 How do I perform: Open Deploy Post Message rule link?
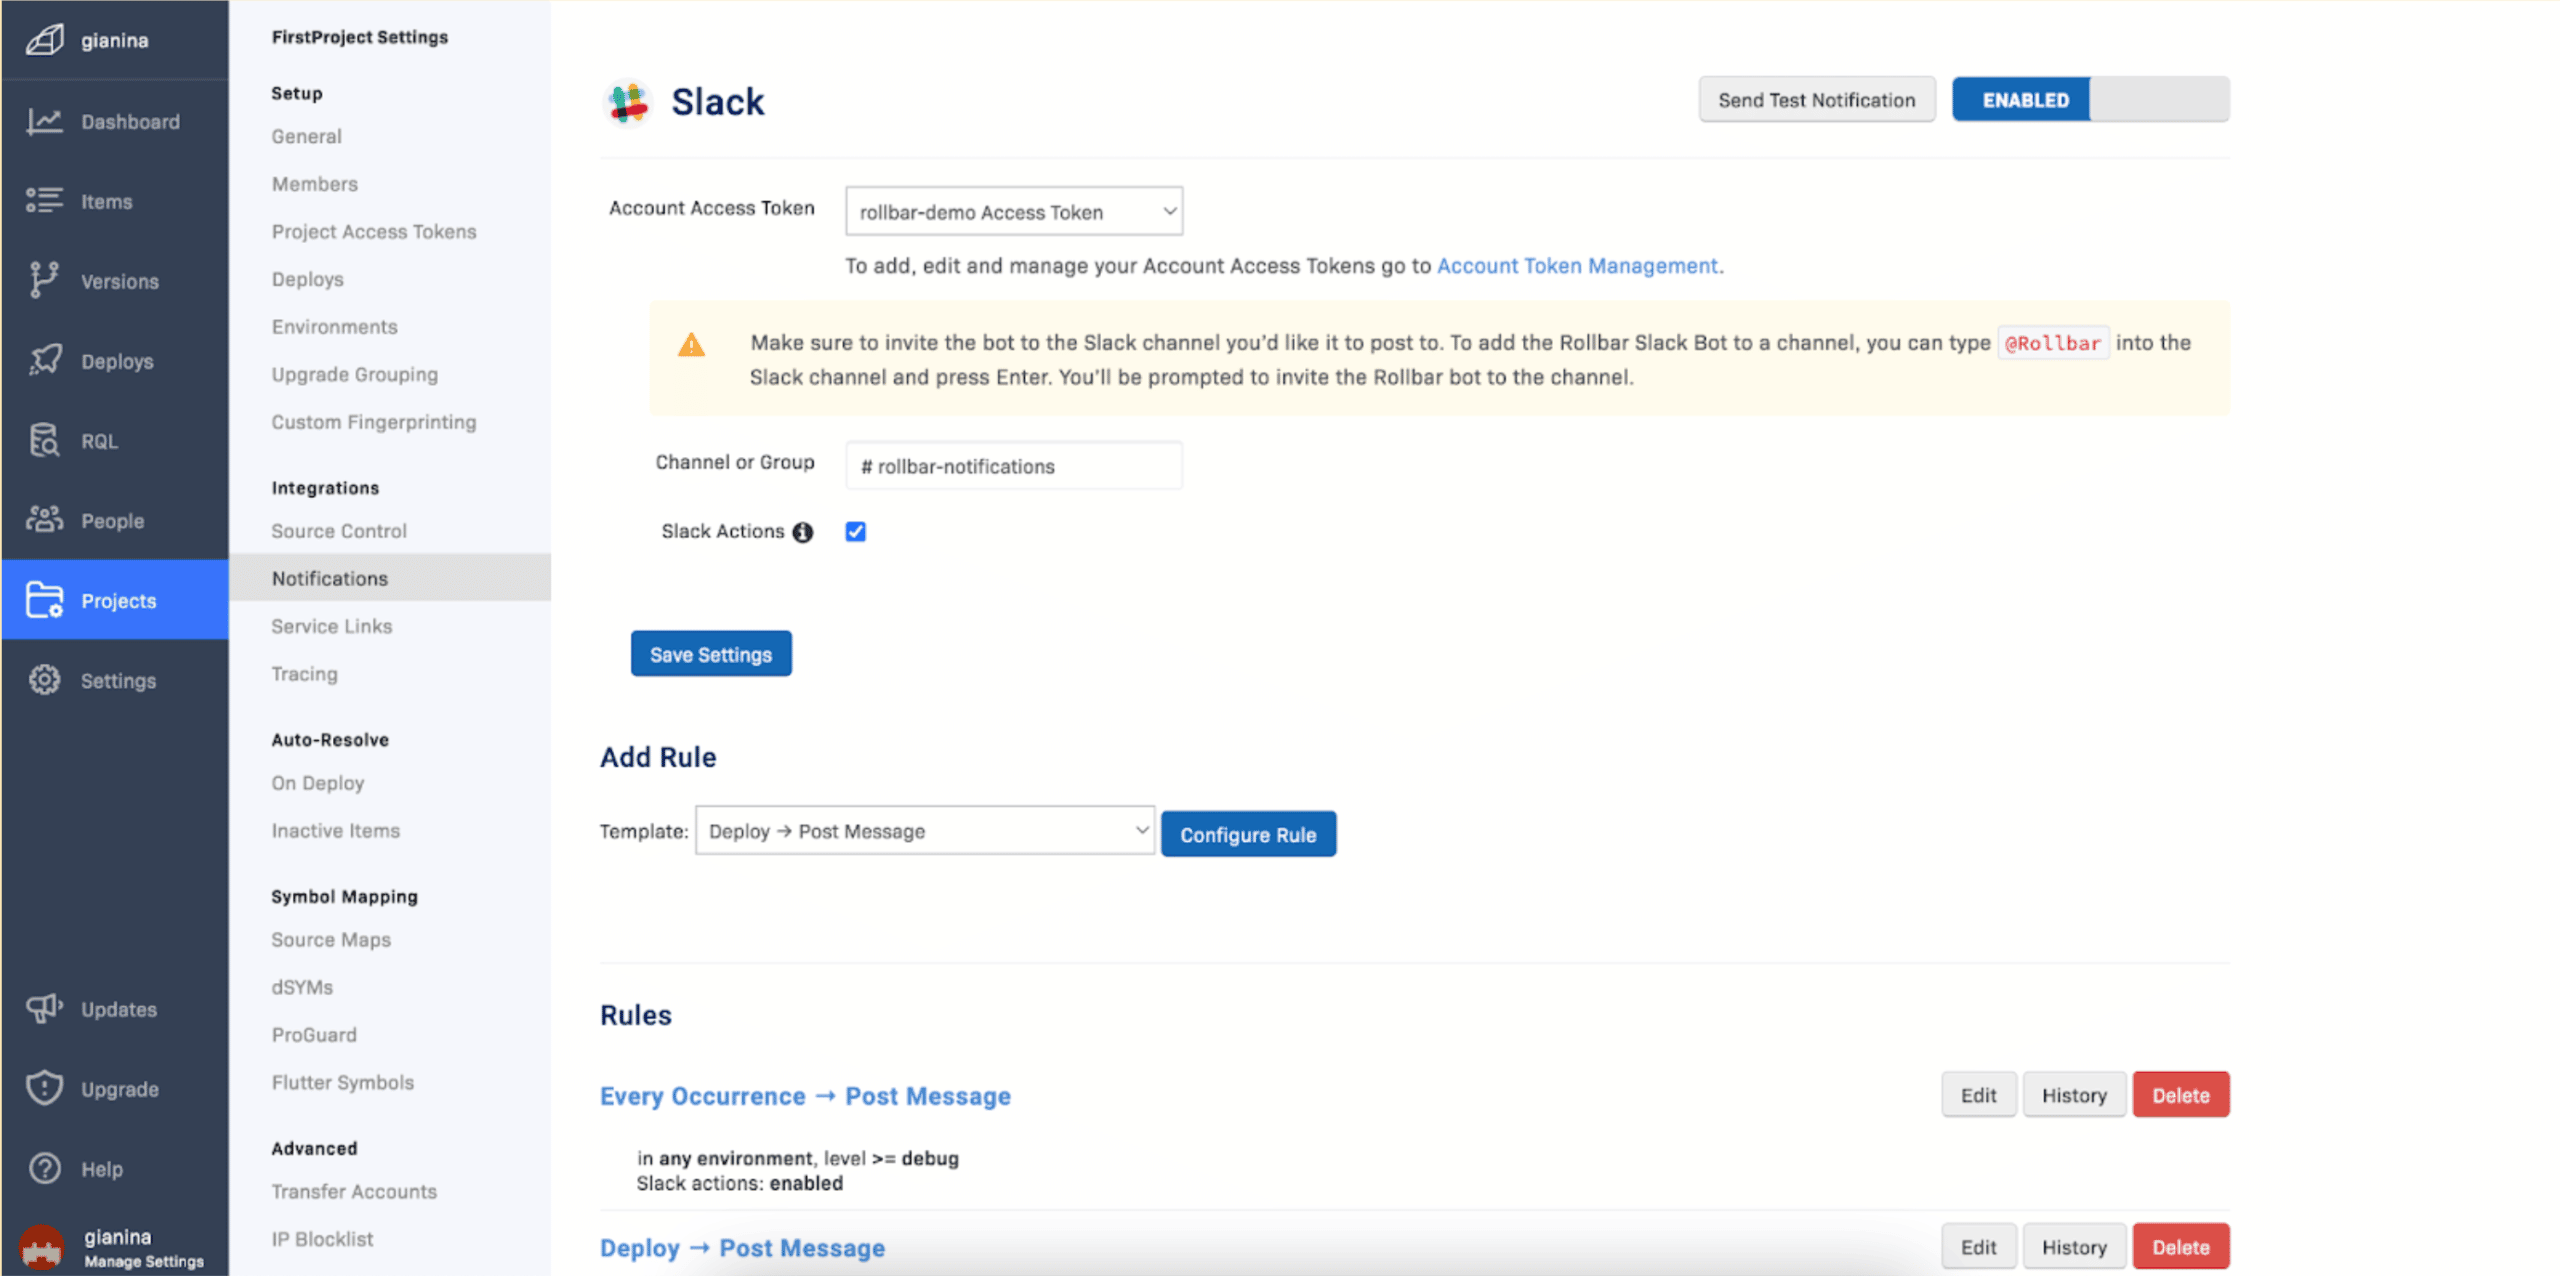pos(742,1248)
